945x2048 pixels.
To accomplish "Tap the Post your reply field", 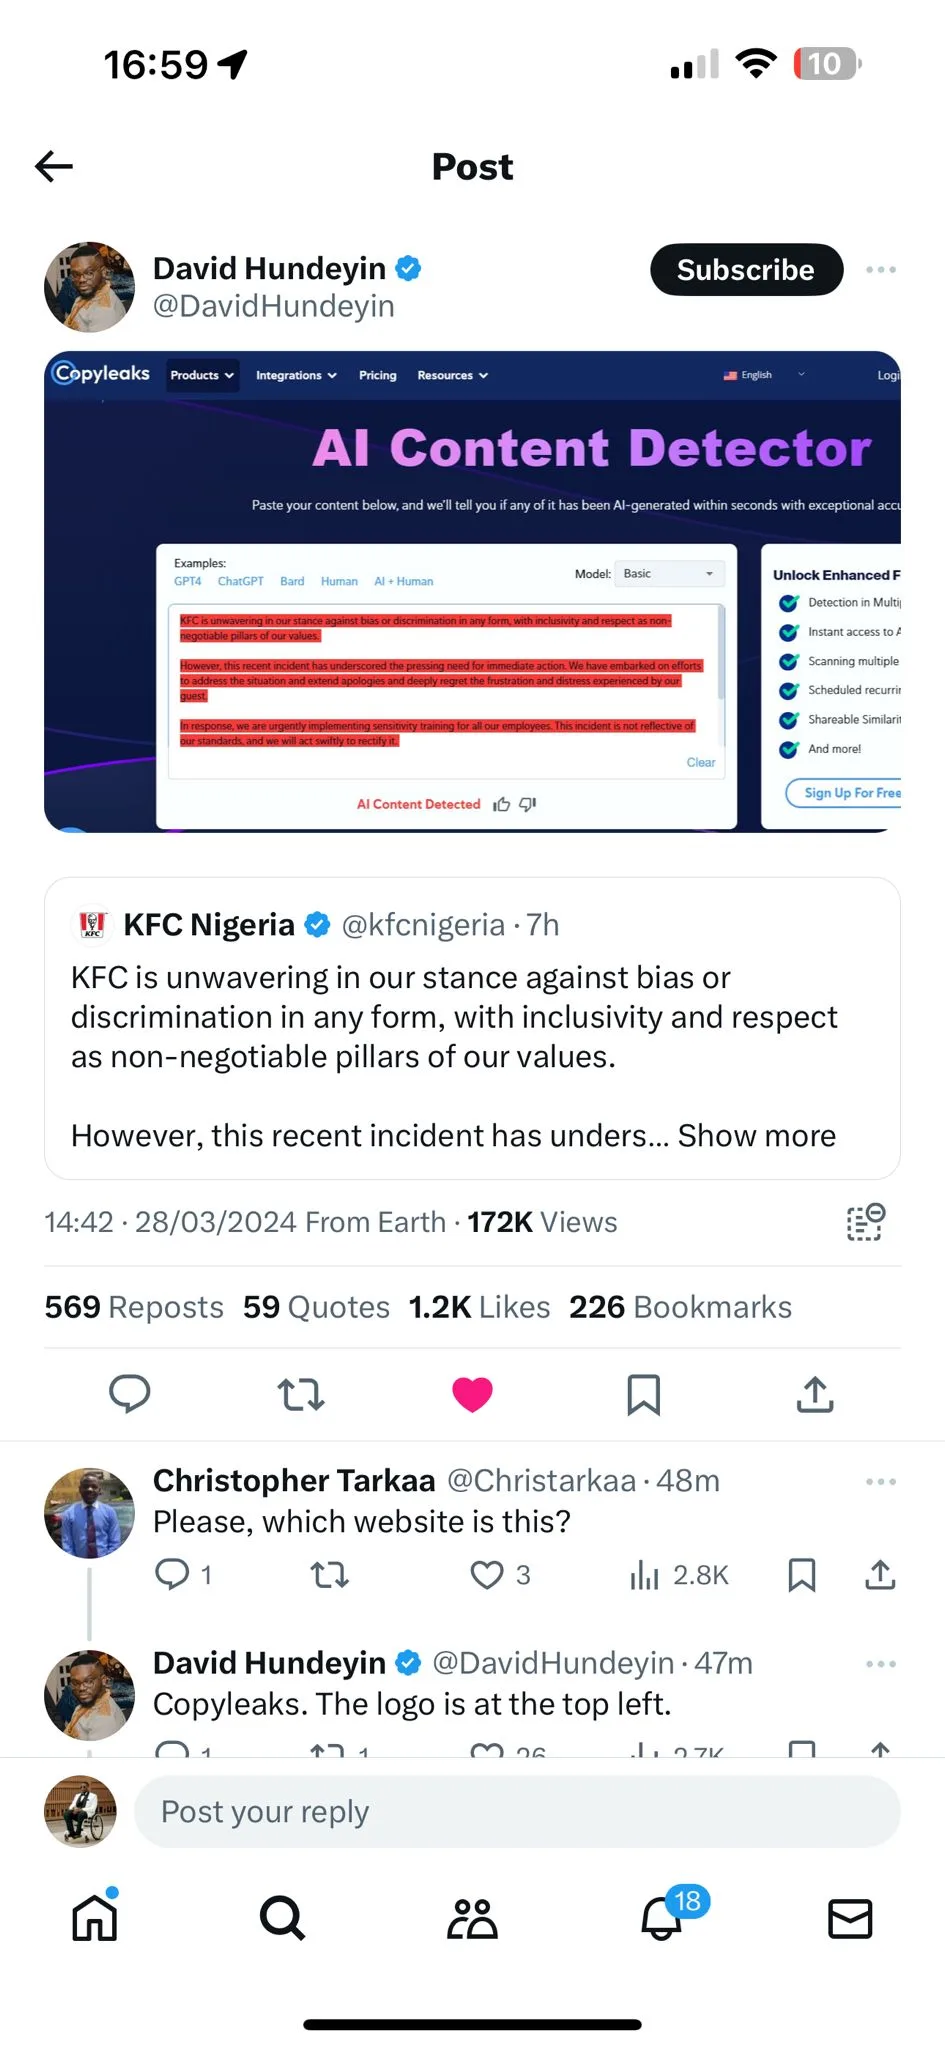I will (517, 1812).
